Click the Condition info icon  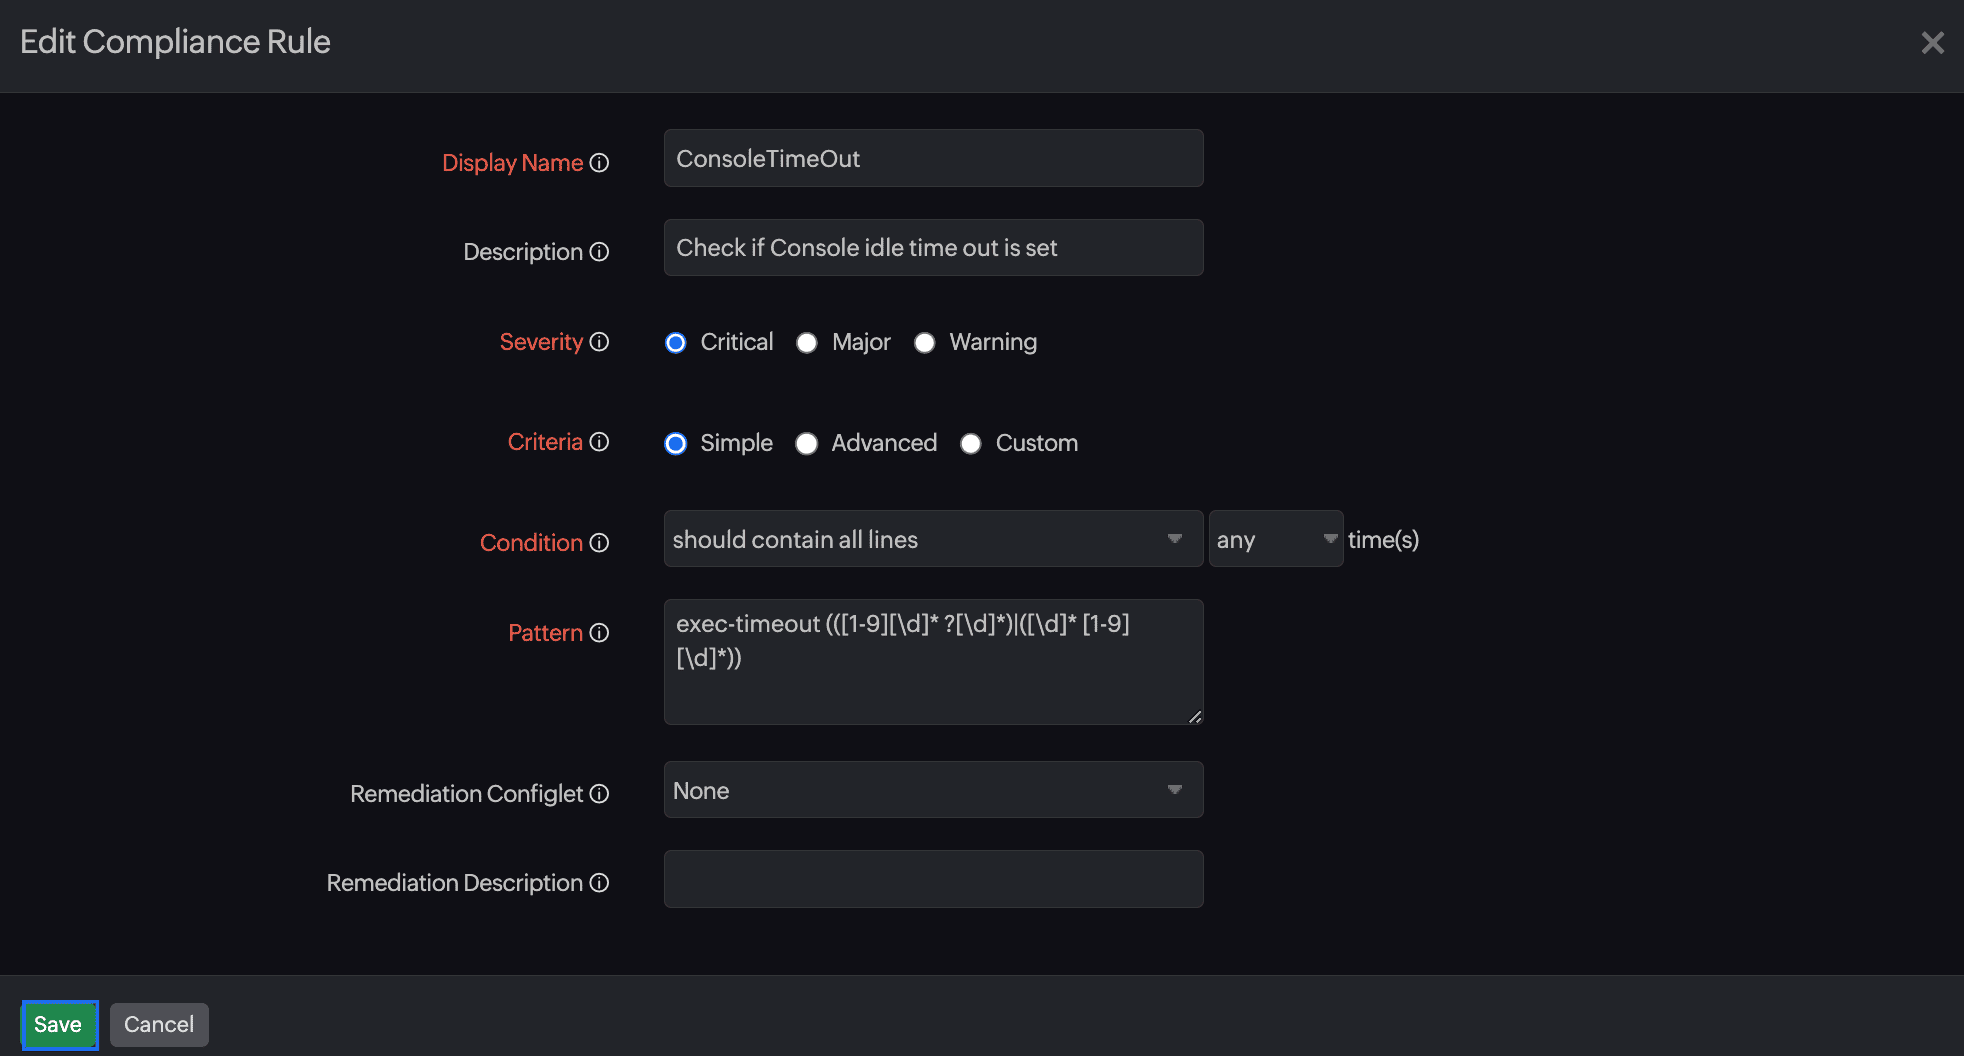[599, 543]
